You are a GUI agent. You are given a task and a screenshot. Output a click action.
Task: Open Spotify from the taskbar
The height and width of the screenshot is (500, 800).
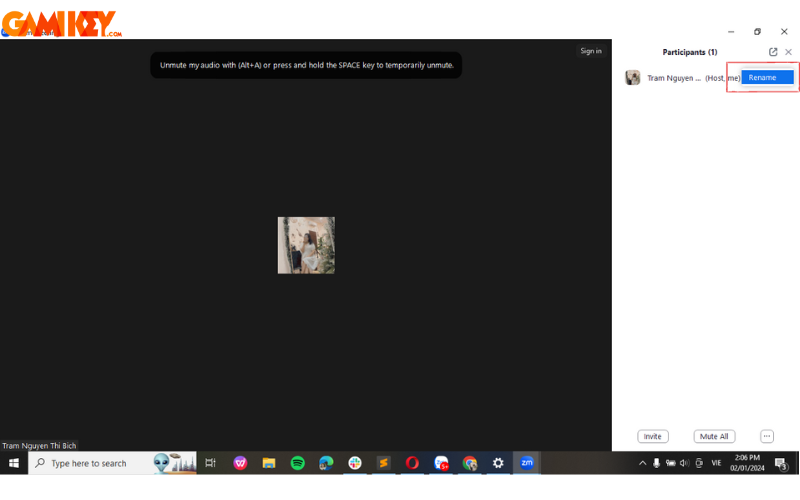pyautogui.click(x=297, y=463)
